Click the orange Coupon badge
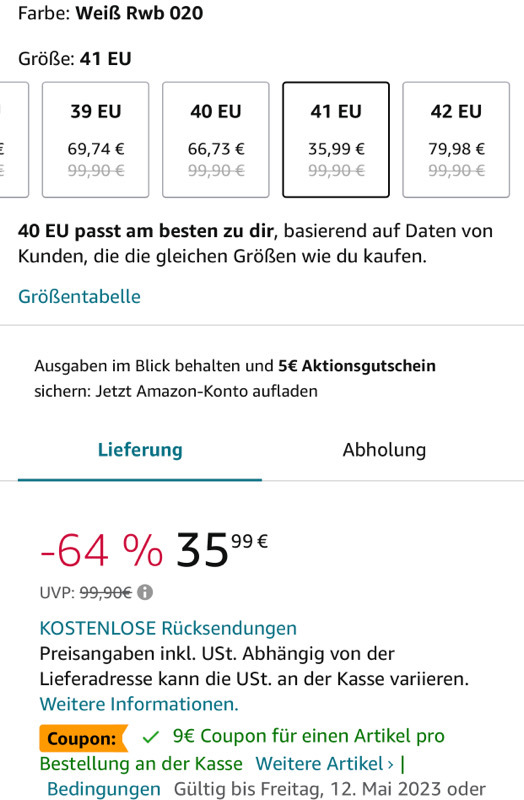 click(x=83, y=738)
